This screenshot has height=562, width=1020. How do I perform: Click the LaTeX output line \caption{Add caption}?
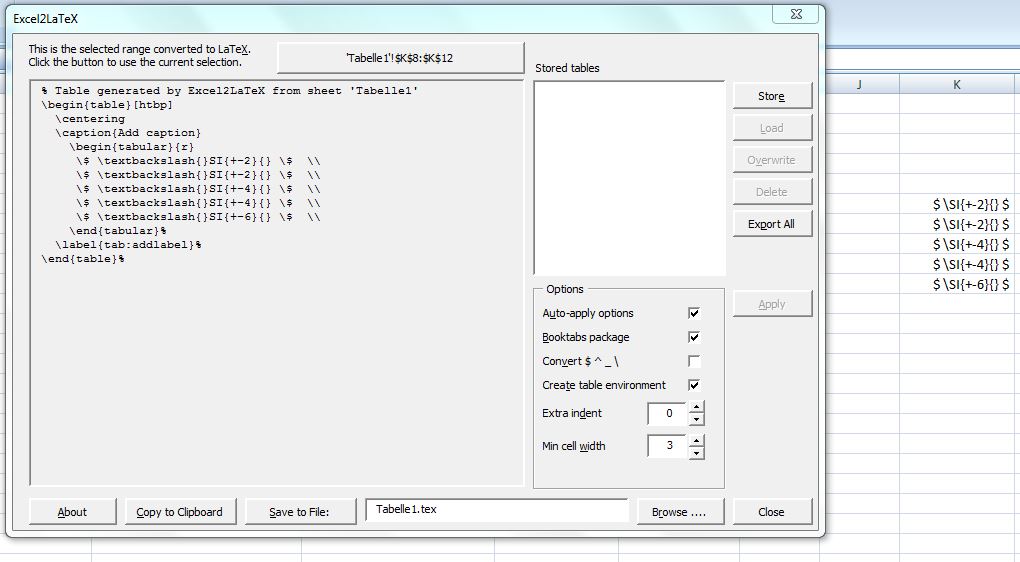pyautogui.click(x=128, y=133)
